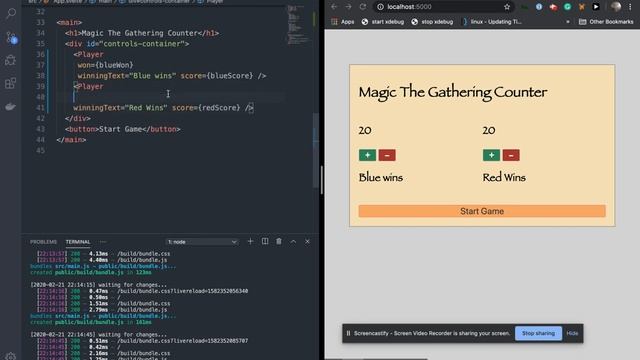640x360 pixels.
Task: Click line 37 'won={blueWon}' in editor
Action: [105, 65]
